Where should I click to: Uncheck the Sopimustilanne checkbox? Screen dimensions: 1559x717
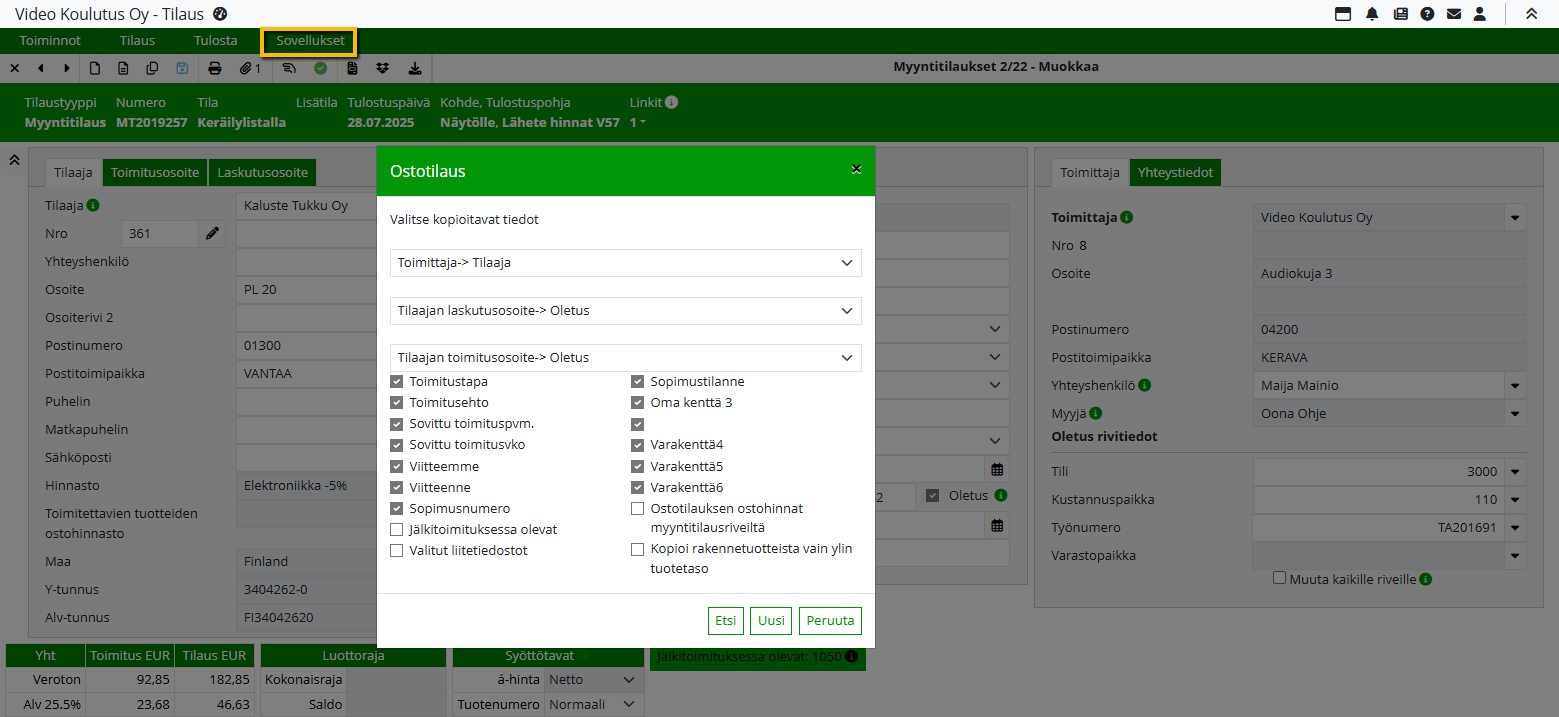click(x=637, y=381)
